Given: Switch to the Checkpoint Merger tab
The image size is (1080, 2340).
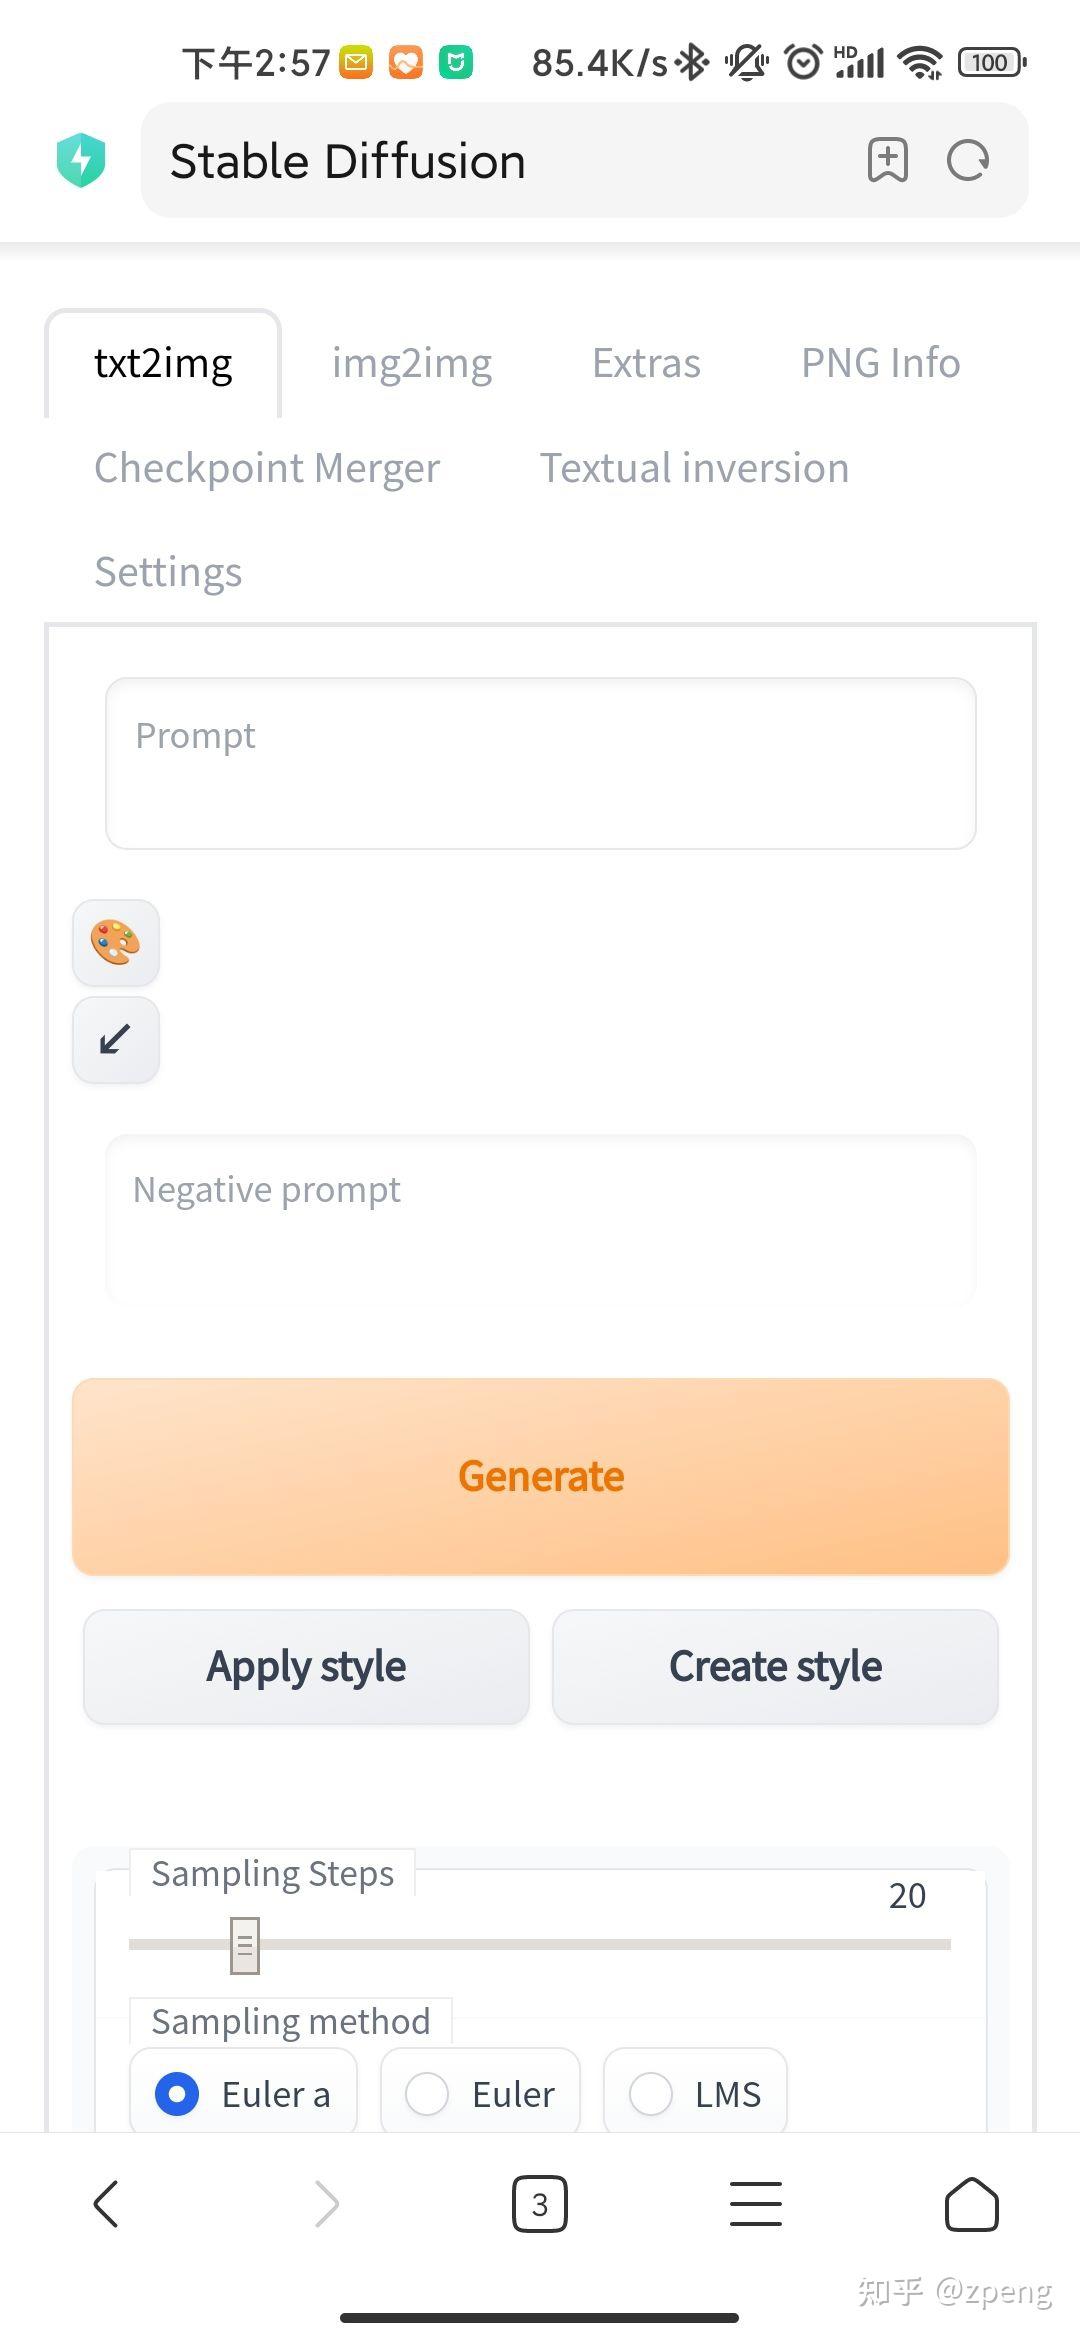Looking at the screenshot, I should click(x=267, y=468).
